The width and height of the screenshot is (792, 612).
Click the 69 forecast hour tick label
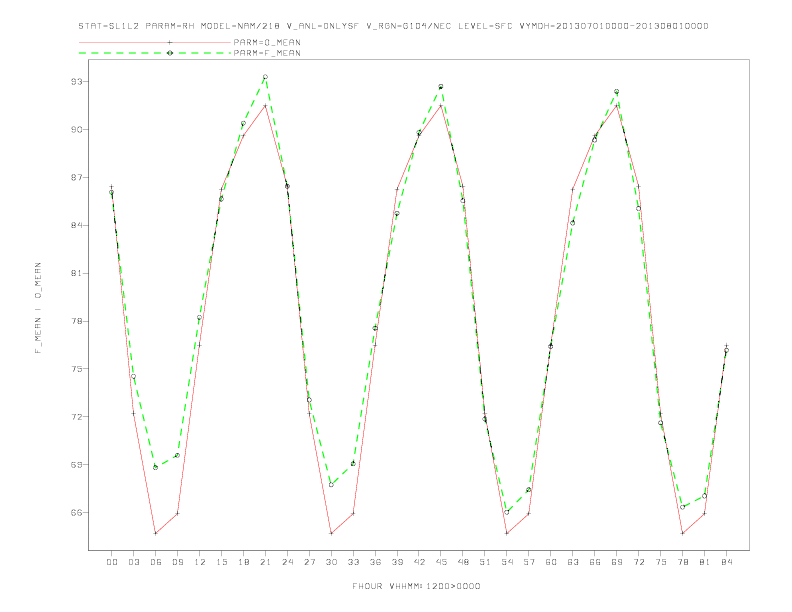point(617,562)
